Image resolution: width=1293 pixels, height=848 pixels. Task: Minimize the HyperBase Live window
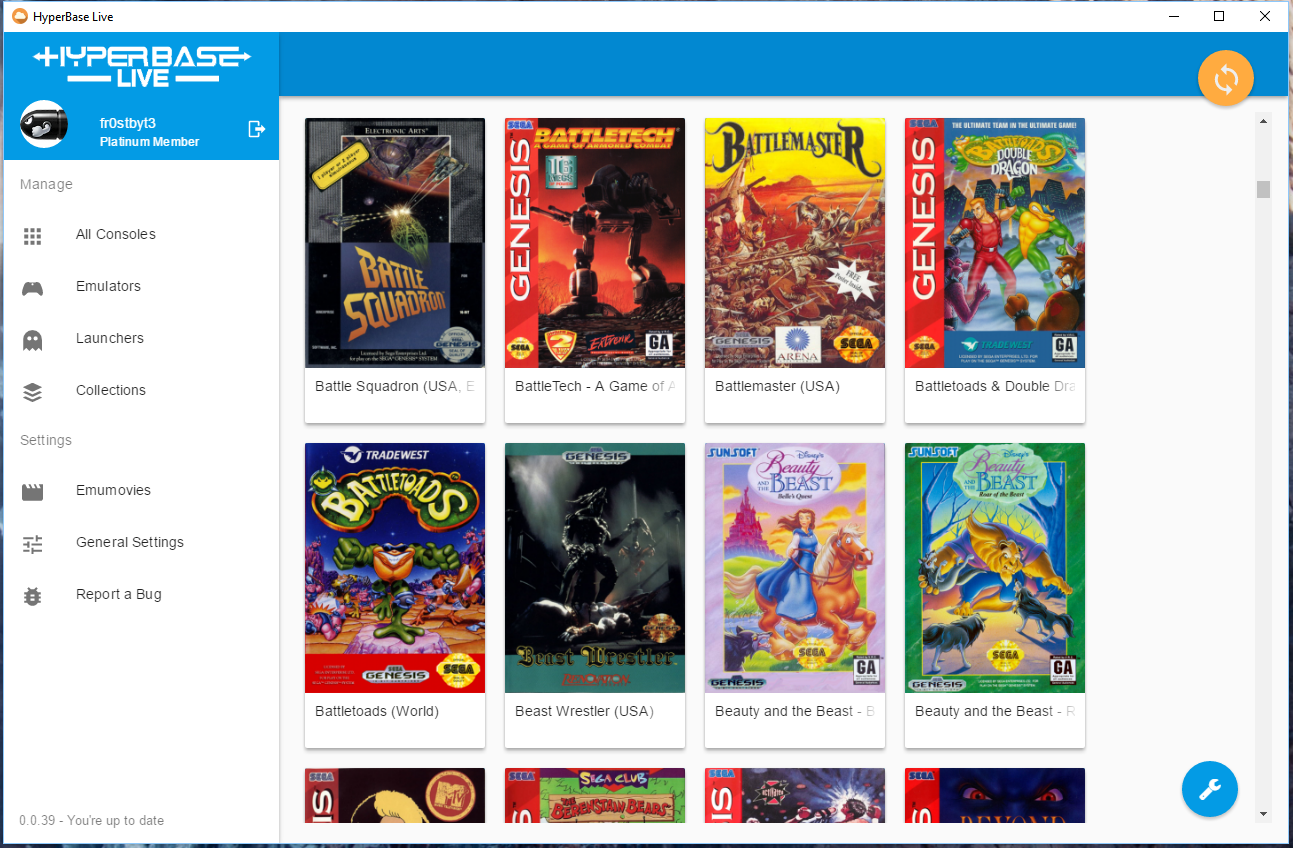(x=1173, y=16)
